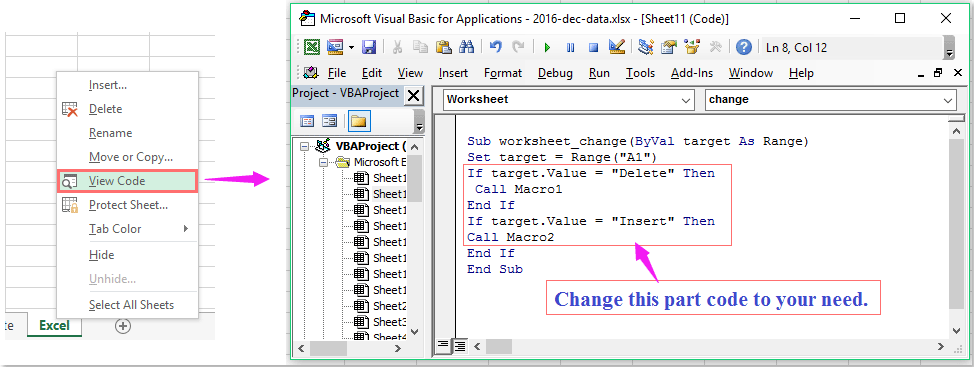
Task: Open Project Explorer from toolbar icon
Action: pos(646,47)
